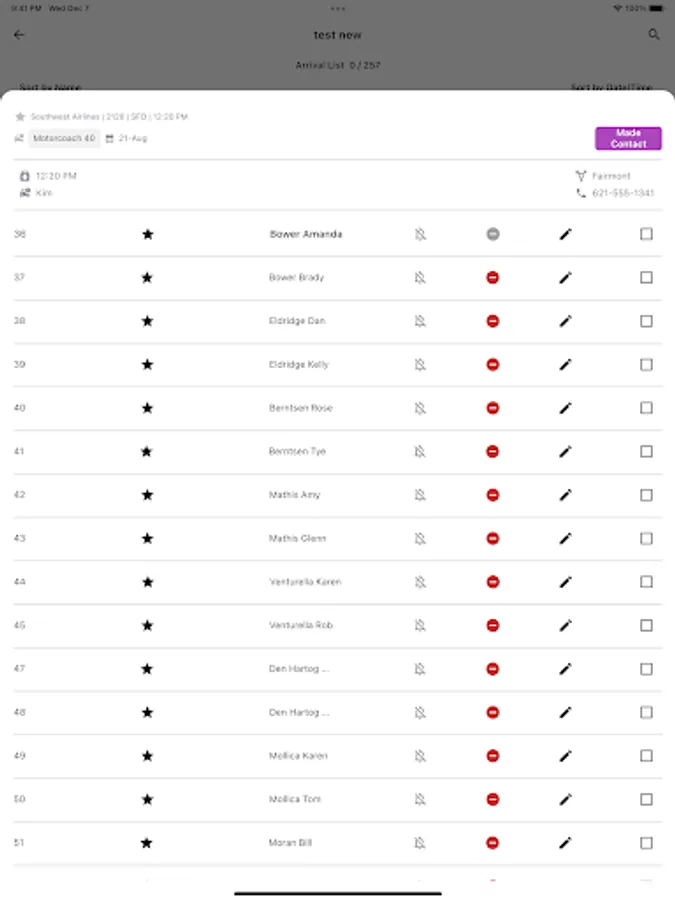
Task: Click the back arrow in the header
Action: pyautogui.click(x=19, y=35)
